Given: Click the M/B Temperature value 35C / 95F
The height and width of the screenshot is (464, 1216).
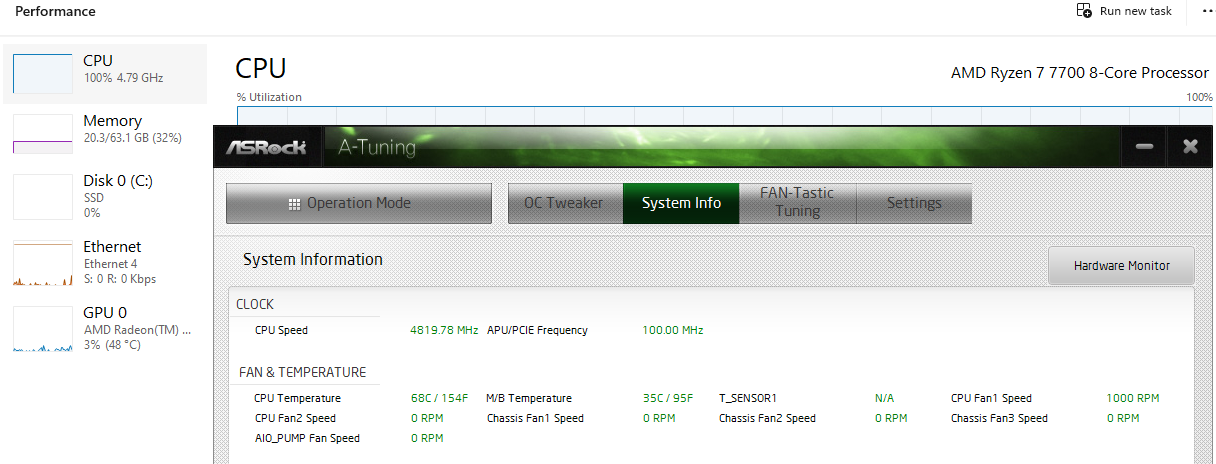Looking at the screenshot, I should pyautogui.click(x=668, y=398).
